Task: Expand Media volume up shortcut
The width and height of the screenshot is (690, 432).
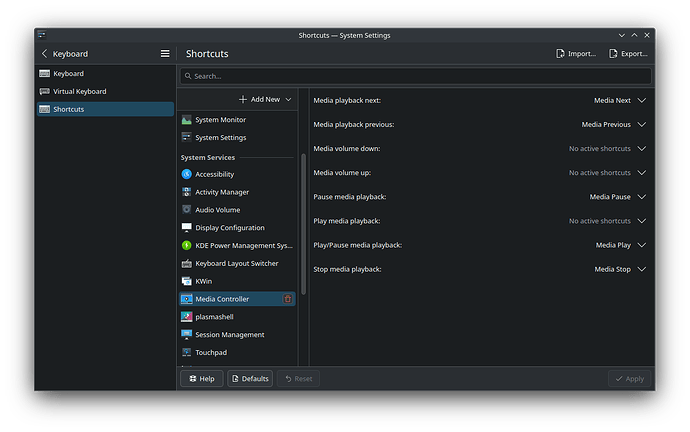Action: 642,172
